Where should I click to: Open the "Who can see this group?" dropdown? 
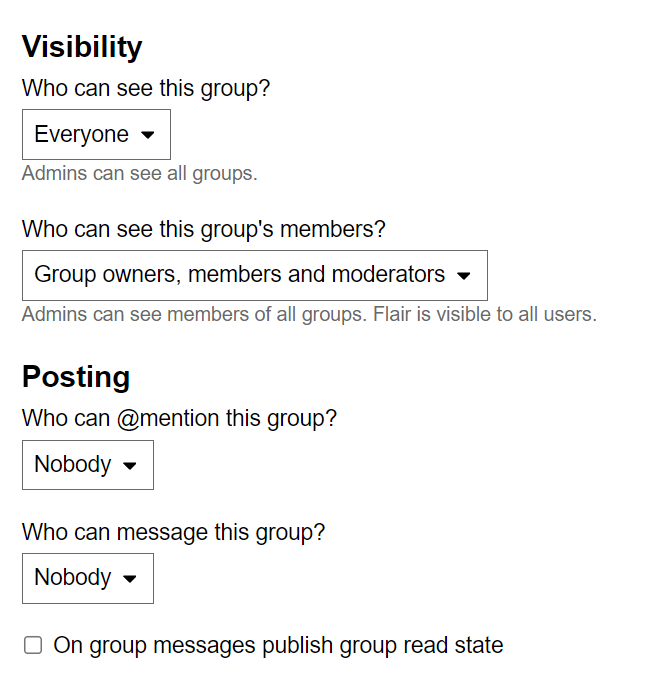(96, 135)
